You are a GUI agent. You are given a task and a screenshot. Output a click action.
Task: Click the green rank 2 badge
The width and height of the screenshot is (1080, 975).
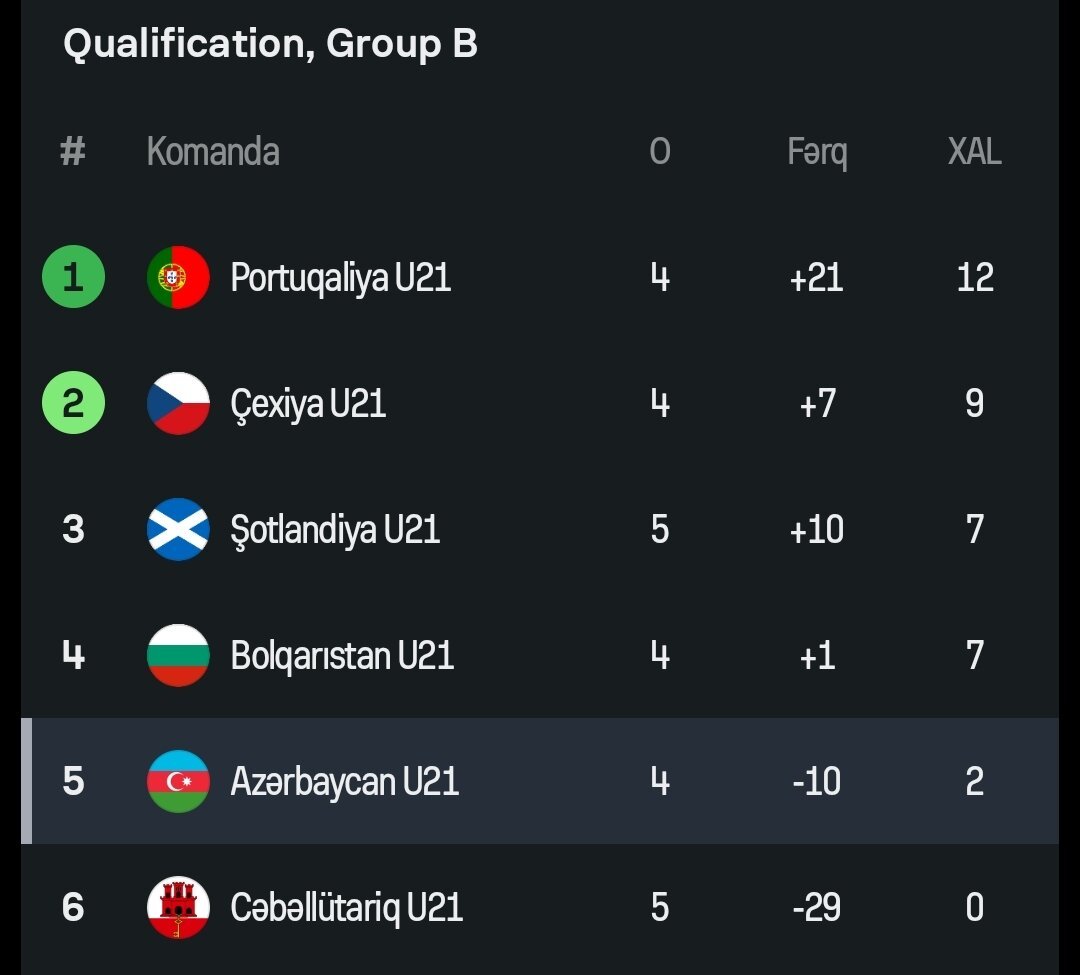[73, 403]
